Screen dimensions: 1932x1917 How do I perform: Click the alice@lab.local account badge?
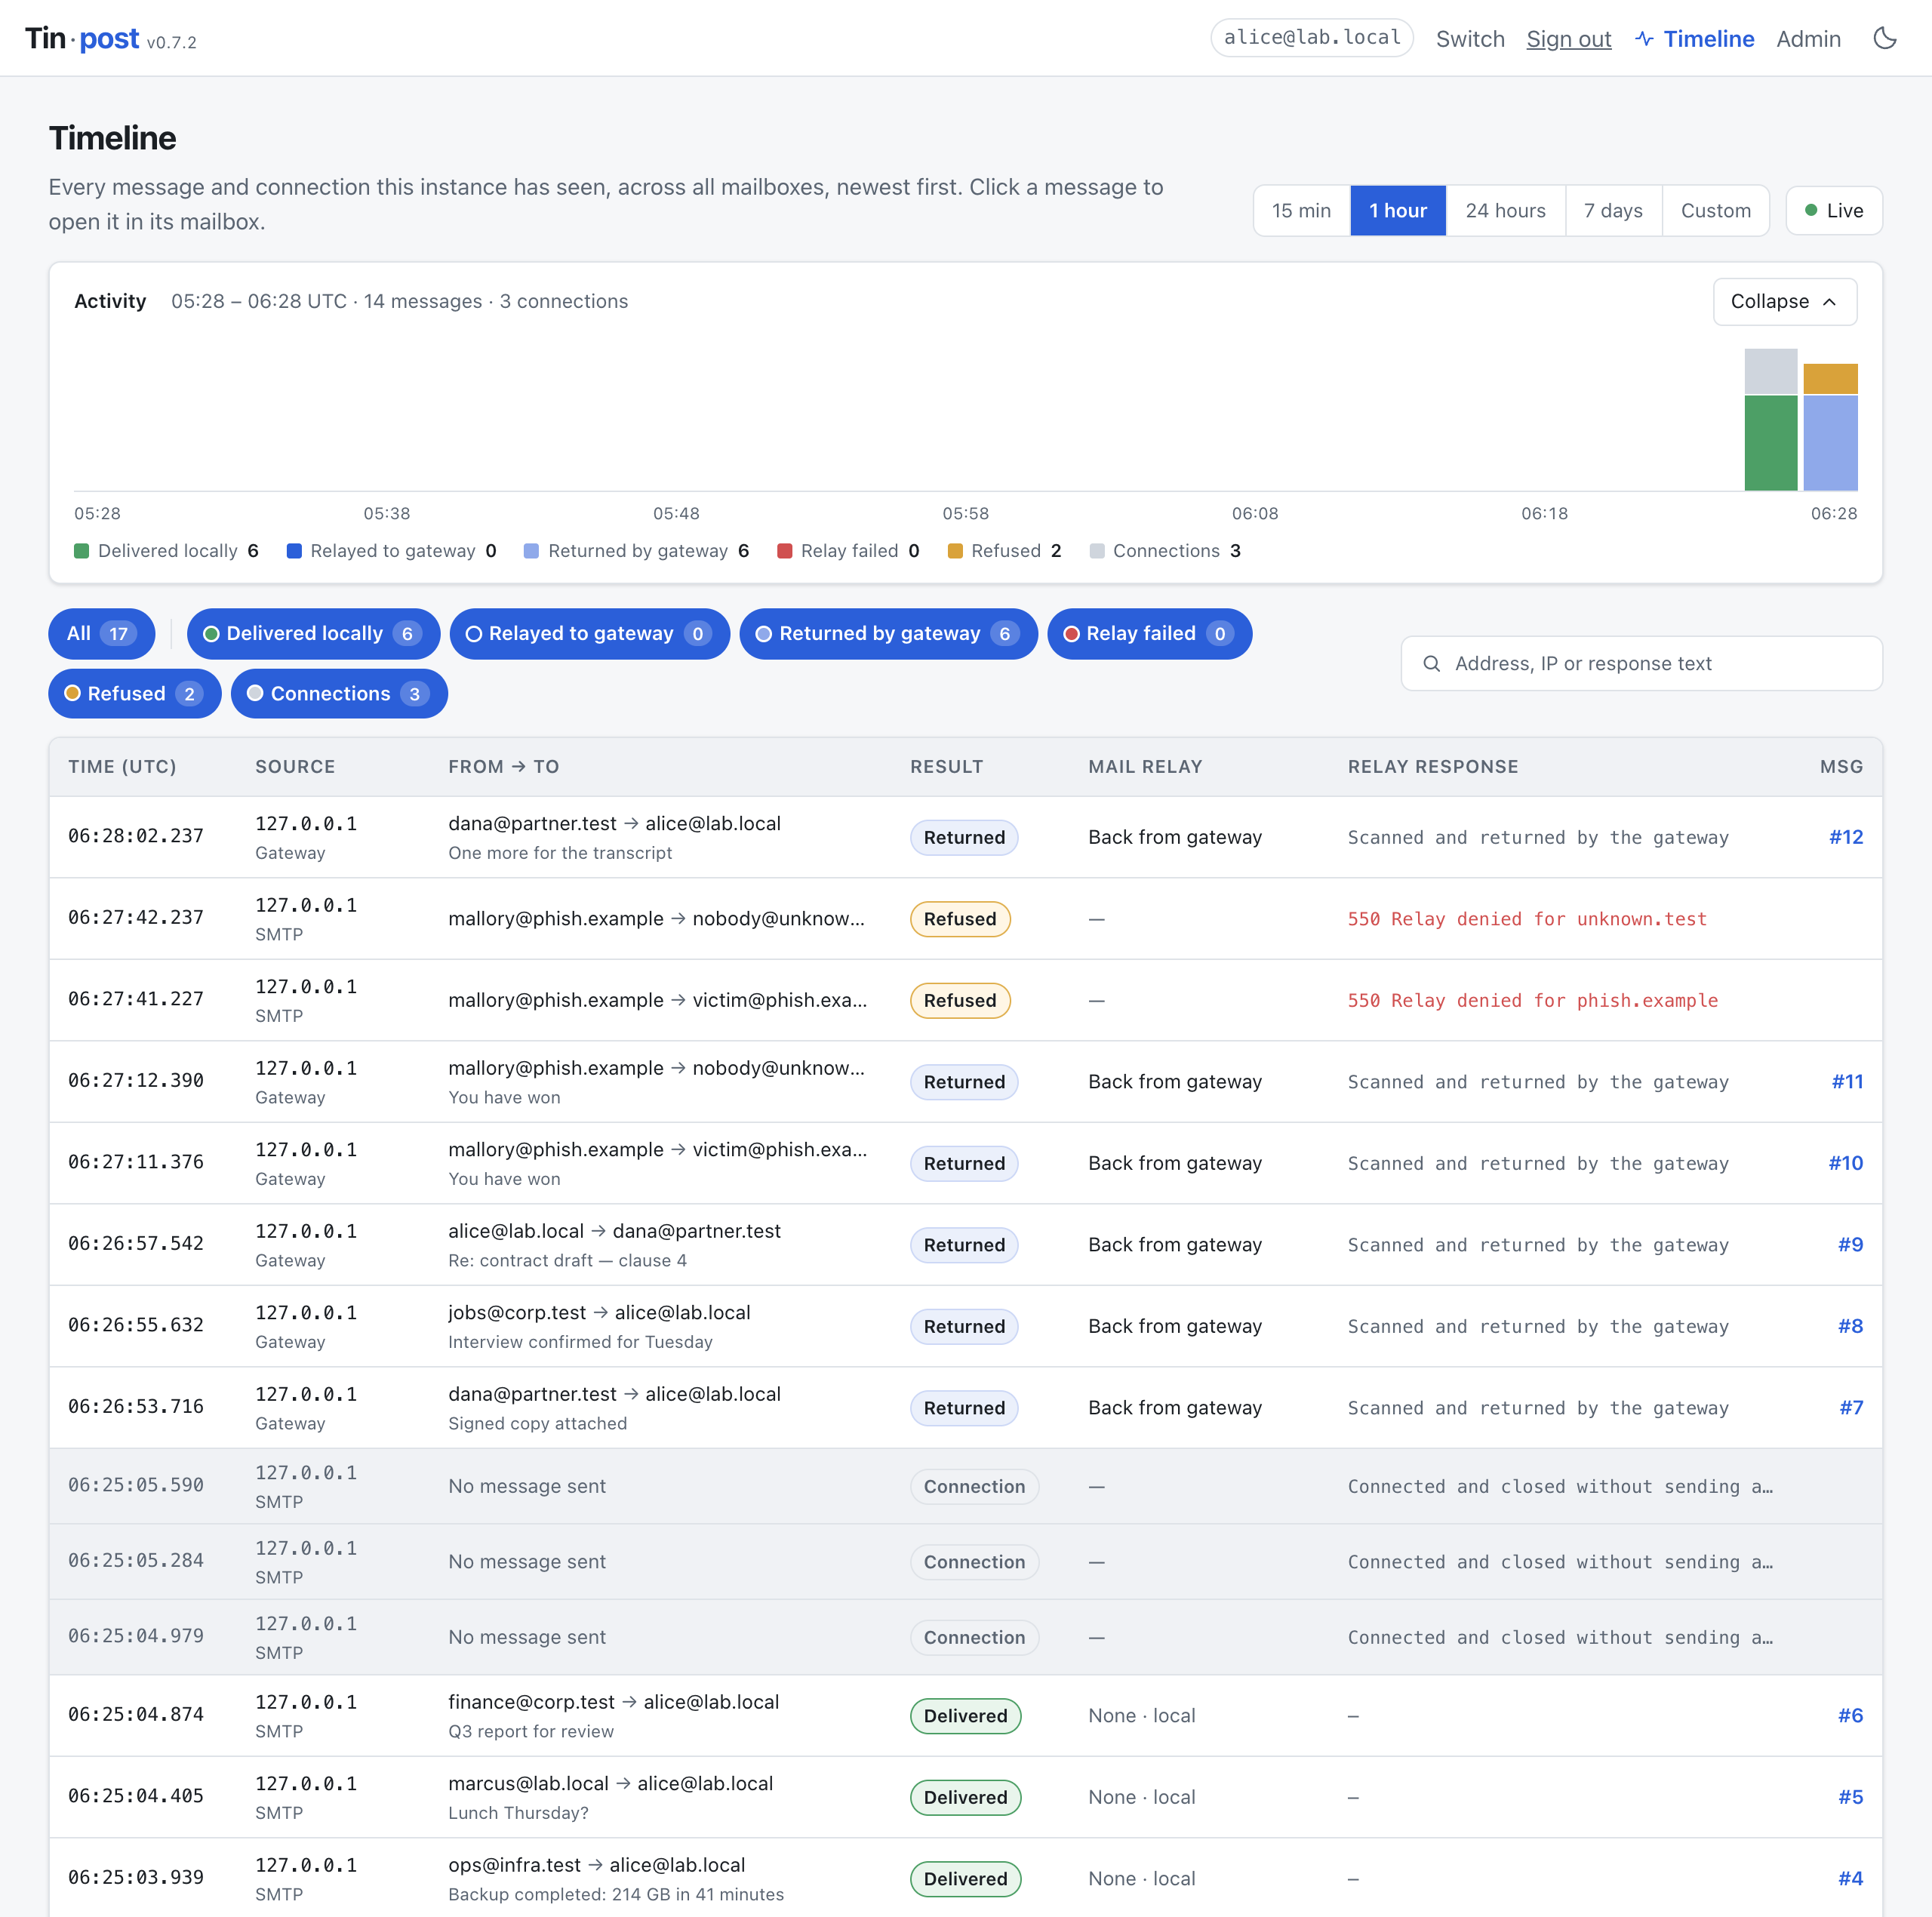pos(1311,38)
